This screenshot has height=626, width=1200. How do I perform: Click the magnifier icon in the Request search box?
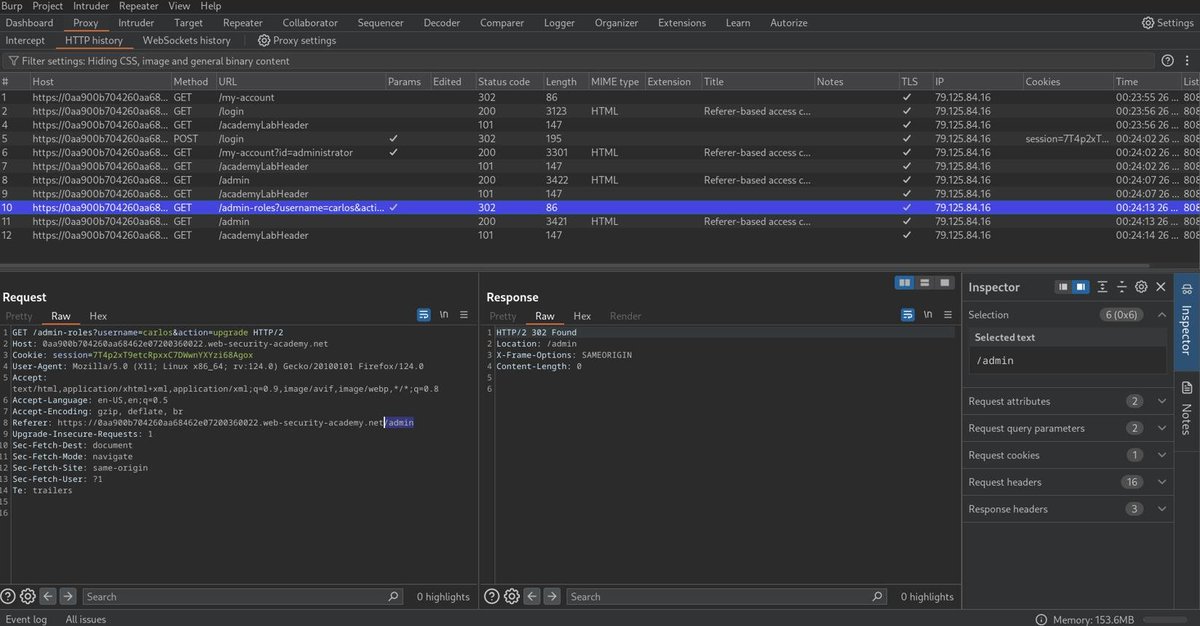[x=394, y=596]
